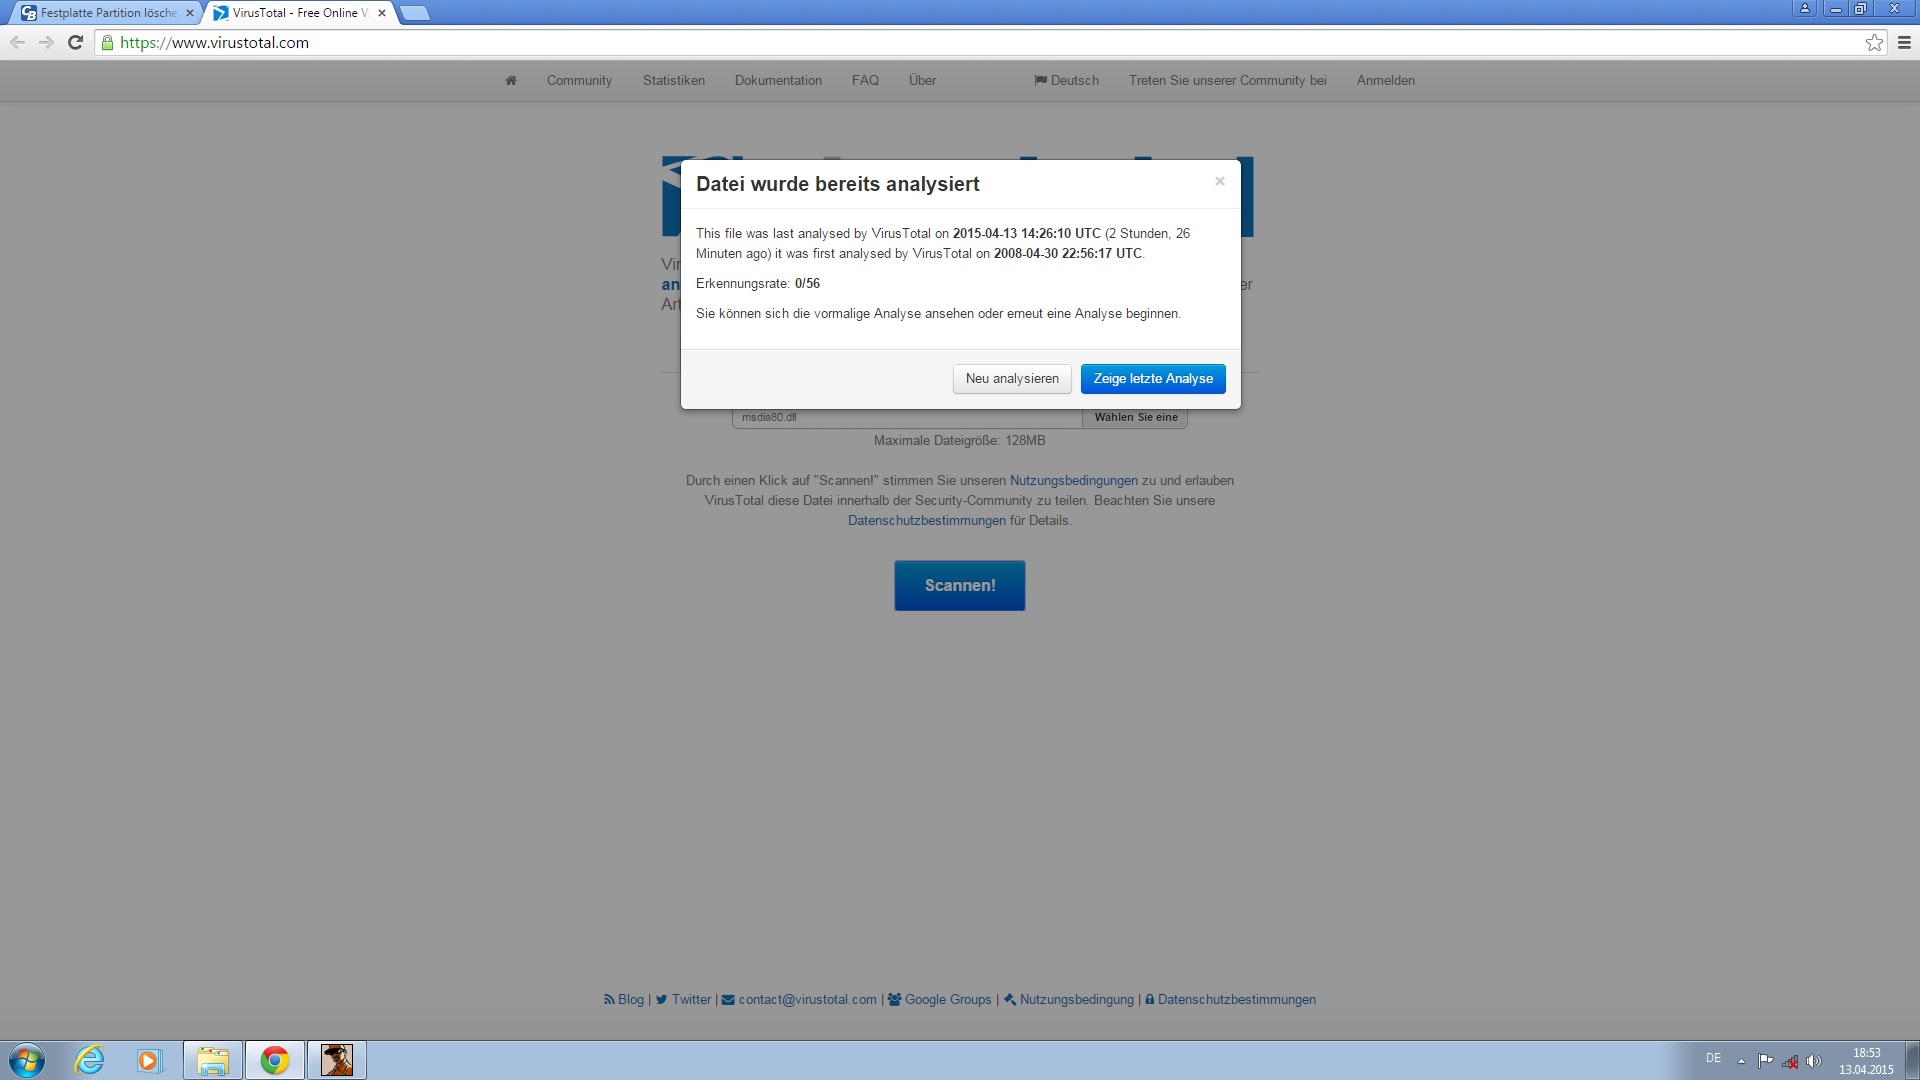This screenshot has width=1920, height=1080.
Task: Click the Chrome user profile icon
Action: pyautogui.click(x=1805, y=8)
